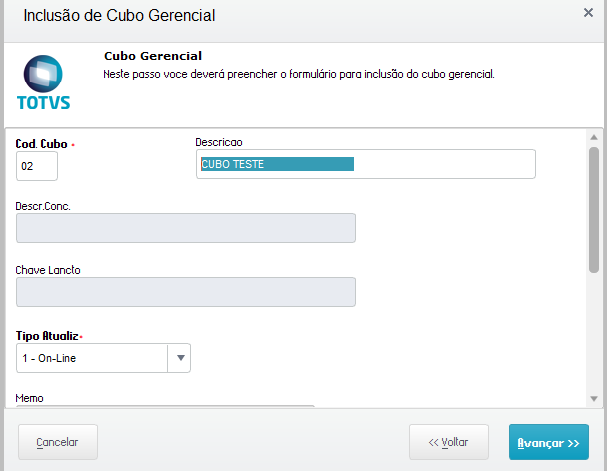Screen dimensions: 607x471
Task: Click the partially visible Memo field
Action: coord(165,406)
